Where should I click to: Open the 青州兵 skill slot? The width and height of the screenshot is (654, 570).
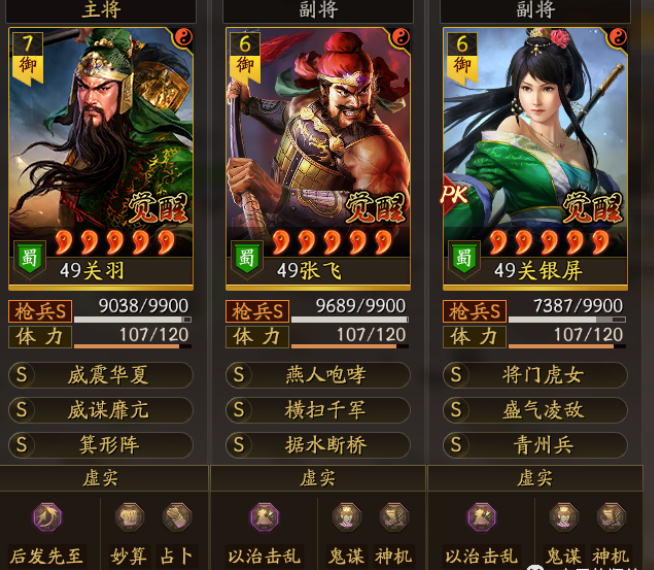pyautogui.click(x=535, y=445)
